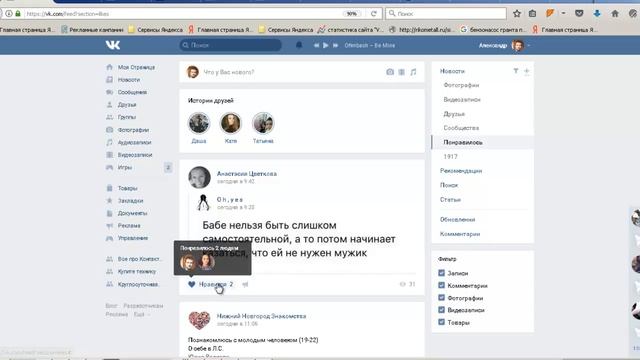Viewport: 640px width, 360px height.
Task: Share the post with repost icon
Action: [245, 284]
